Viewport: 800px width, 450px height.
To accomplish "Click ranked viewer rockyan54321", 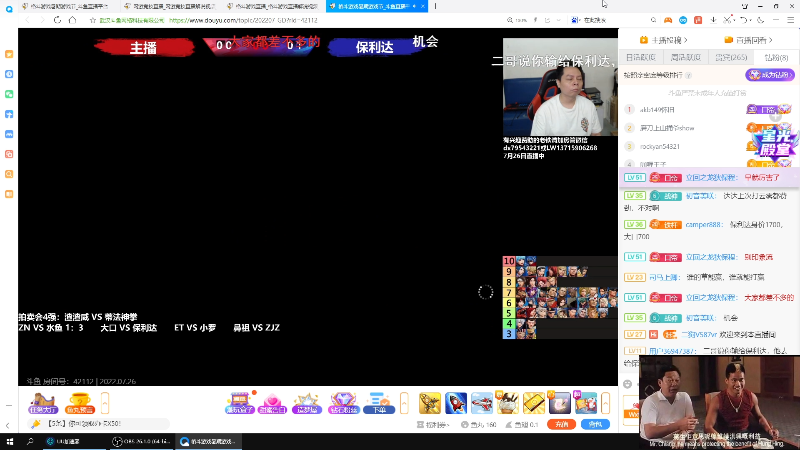I will click(x=660, y=146).
